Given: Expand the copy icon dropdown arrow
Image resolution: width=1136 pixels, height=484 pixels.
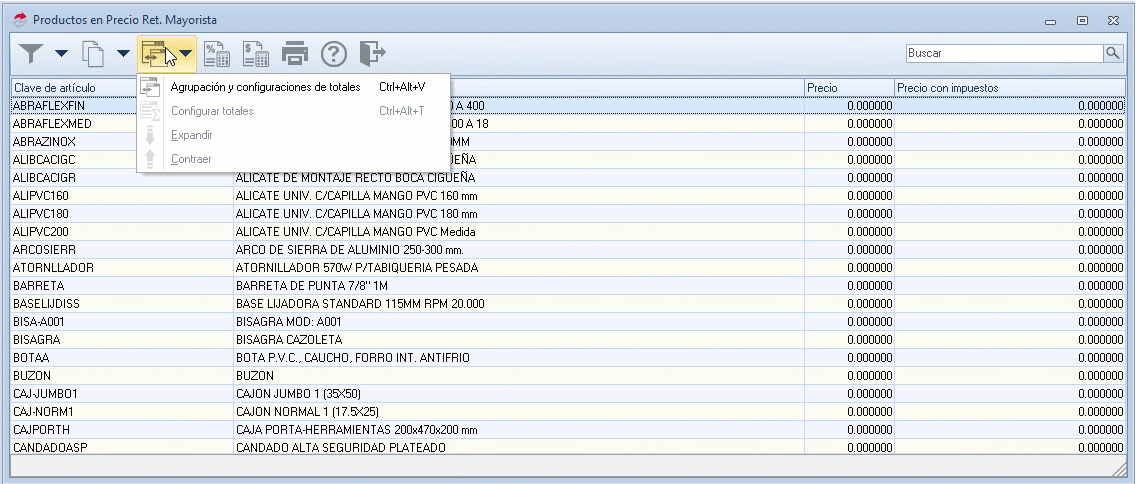Looking at the screenshot, I should [x=123, y=53].
